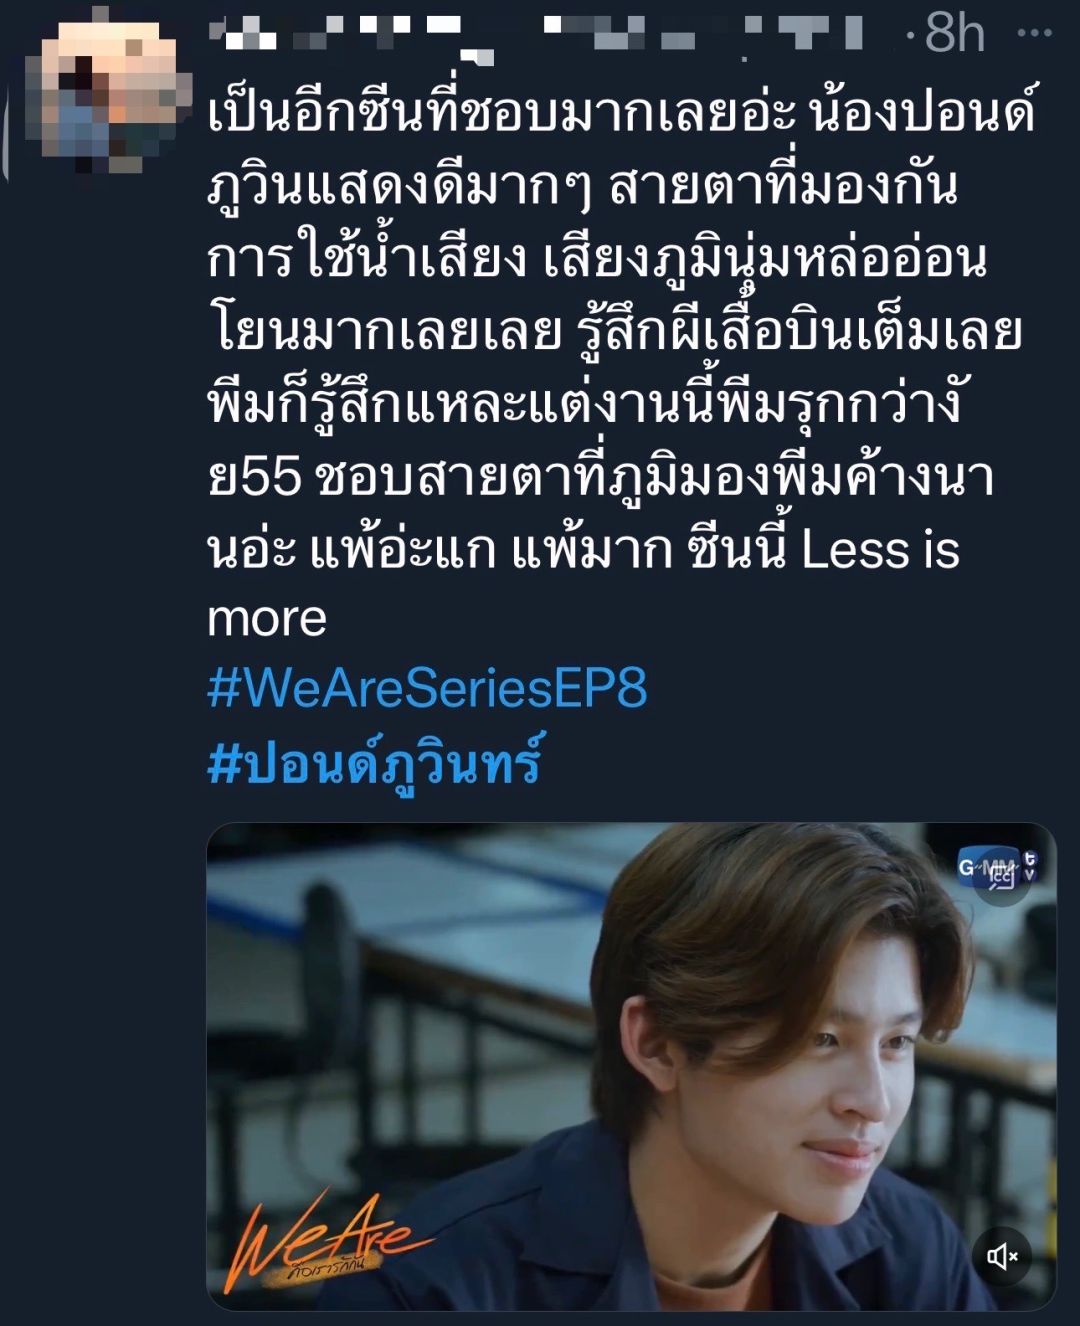Unmute the video with the speaker icon
Screen dimensions: 1080x1326
point(1002,1256)
